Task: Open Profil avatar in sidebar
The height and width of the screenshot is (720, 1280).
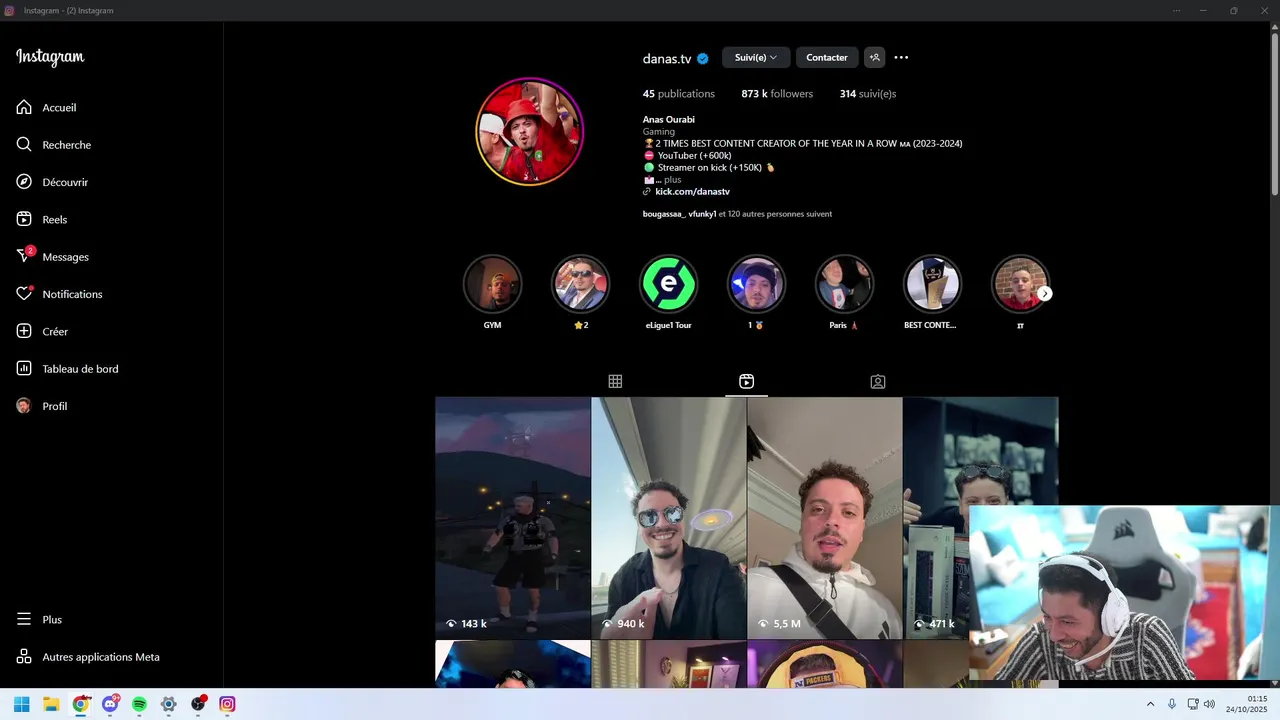Action: [24, 406]
